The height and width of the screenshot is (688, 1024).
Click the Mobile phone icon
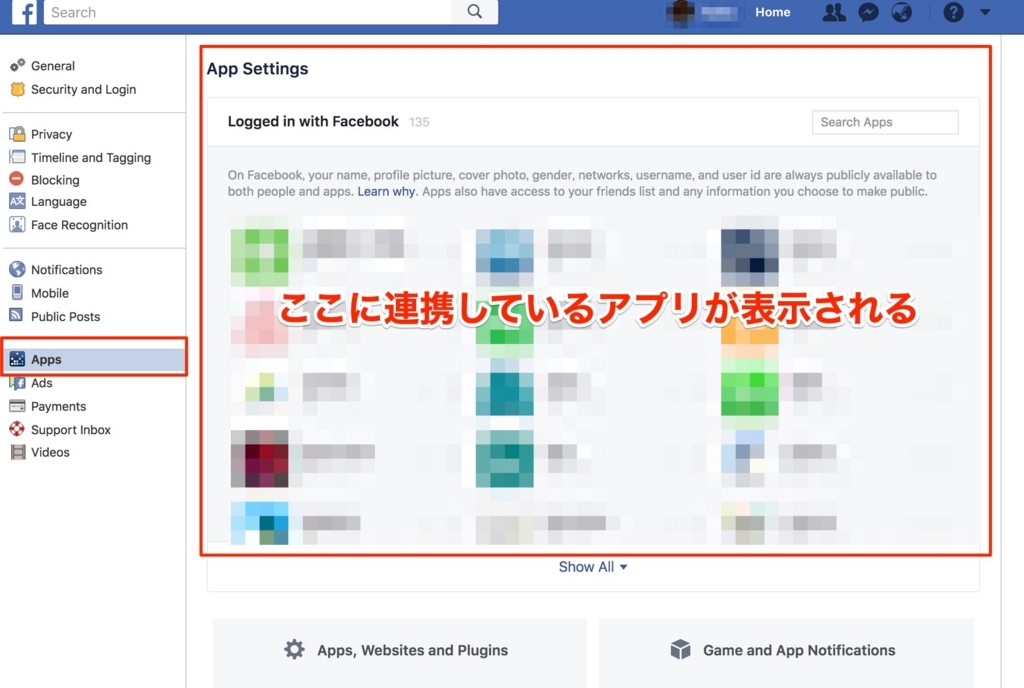click(x=18, y=292)
